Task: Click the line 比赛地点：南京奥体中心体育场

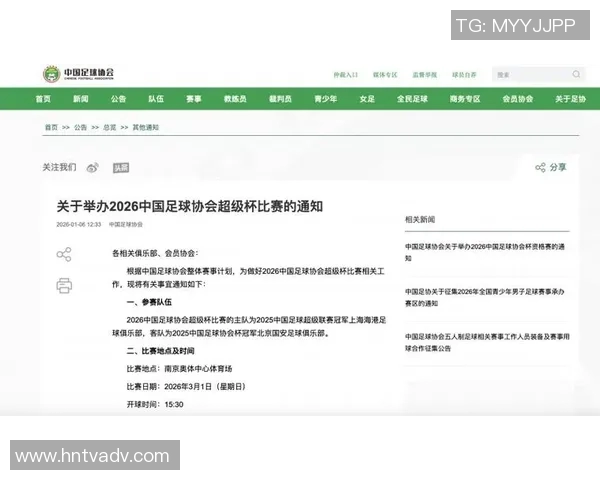Action: tap(179, 369)
